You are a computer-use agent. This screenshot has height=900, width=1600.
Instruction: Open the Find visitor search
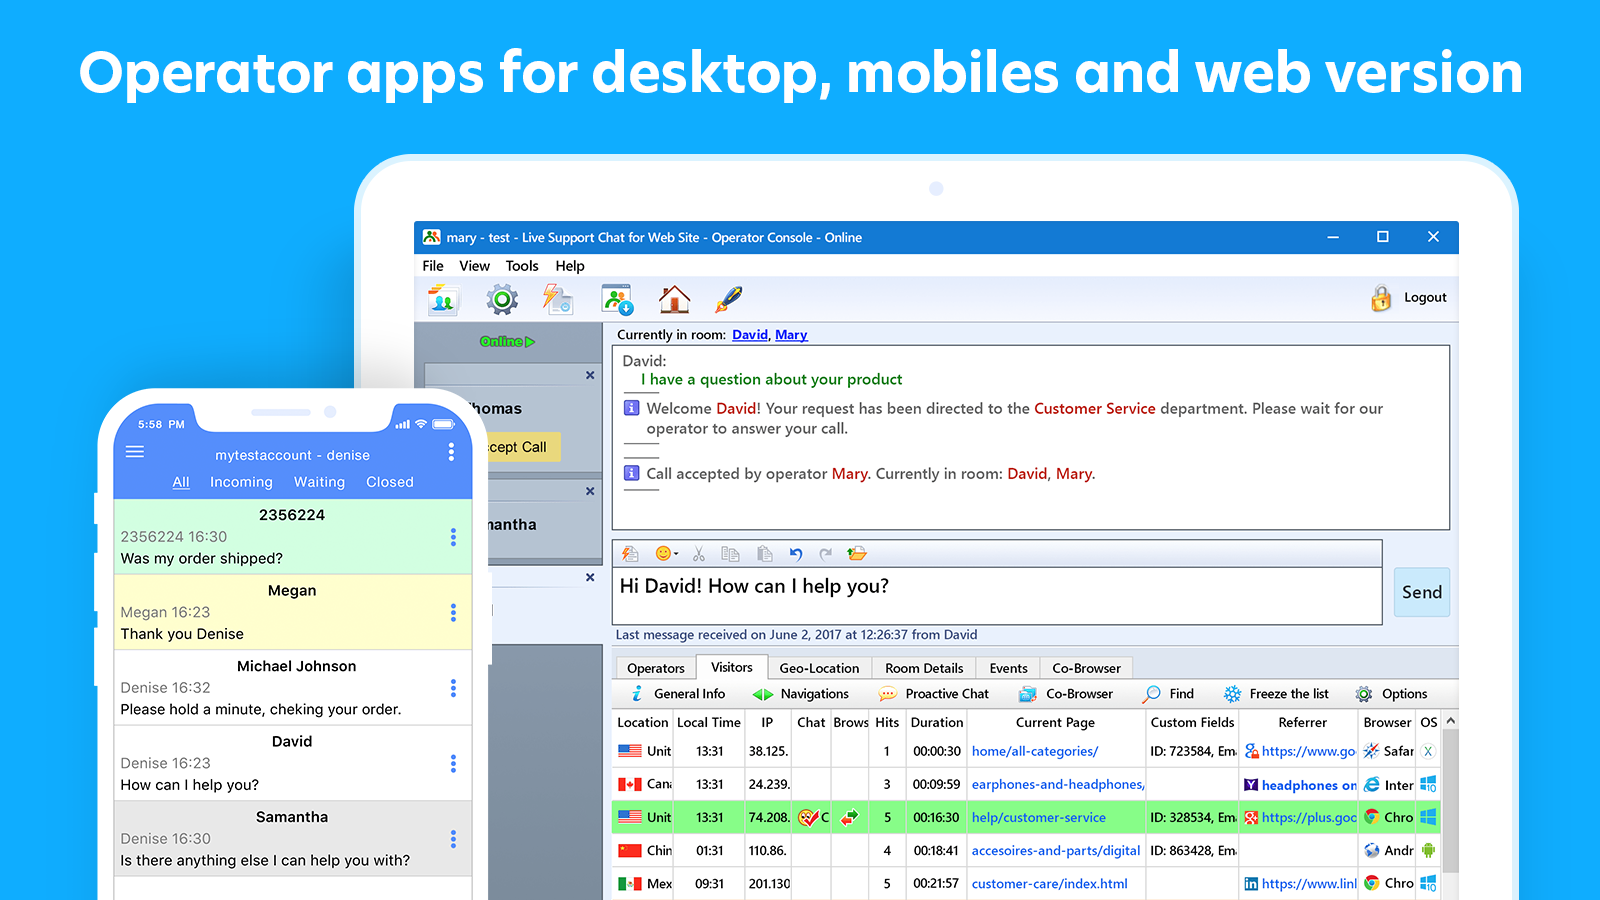(1168, 693)
